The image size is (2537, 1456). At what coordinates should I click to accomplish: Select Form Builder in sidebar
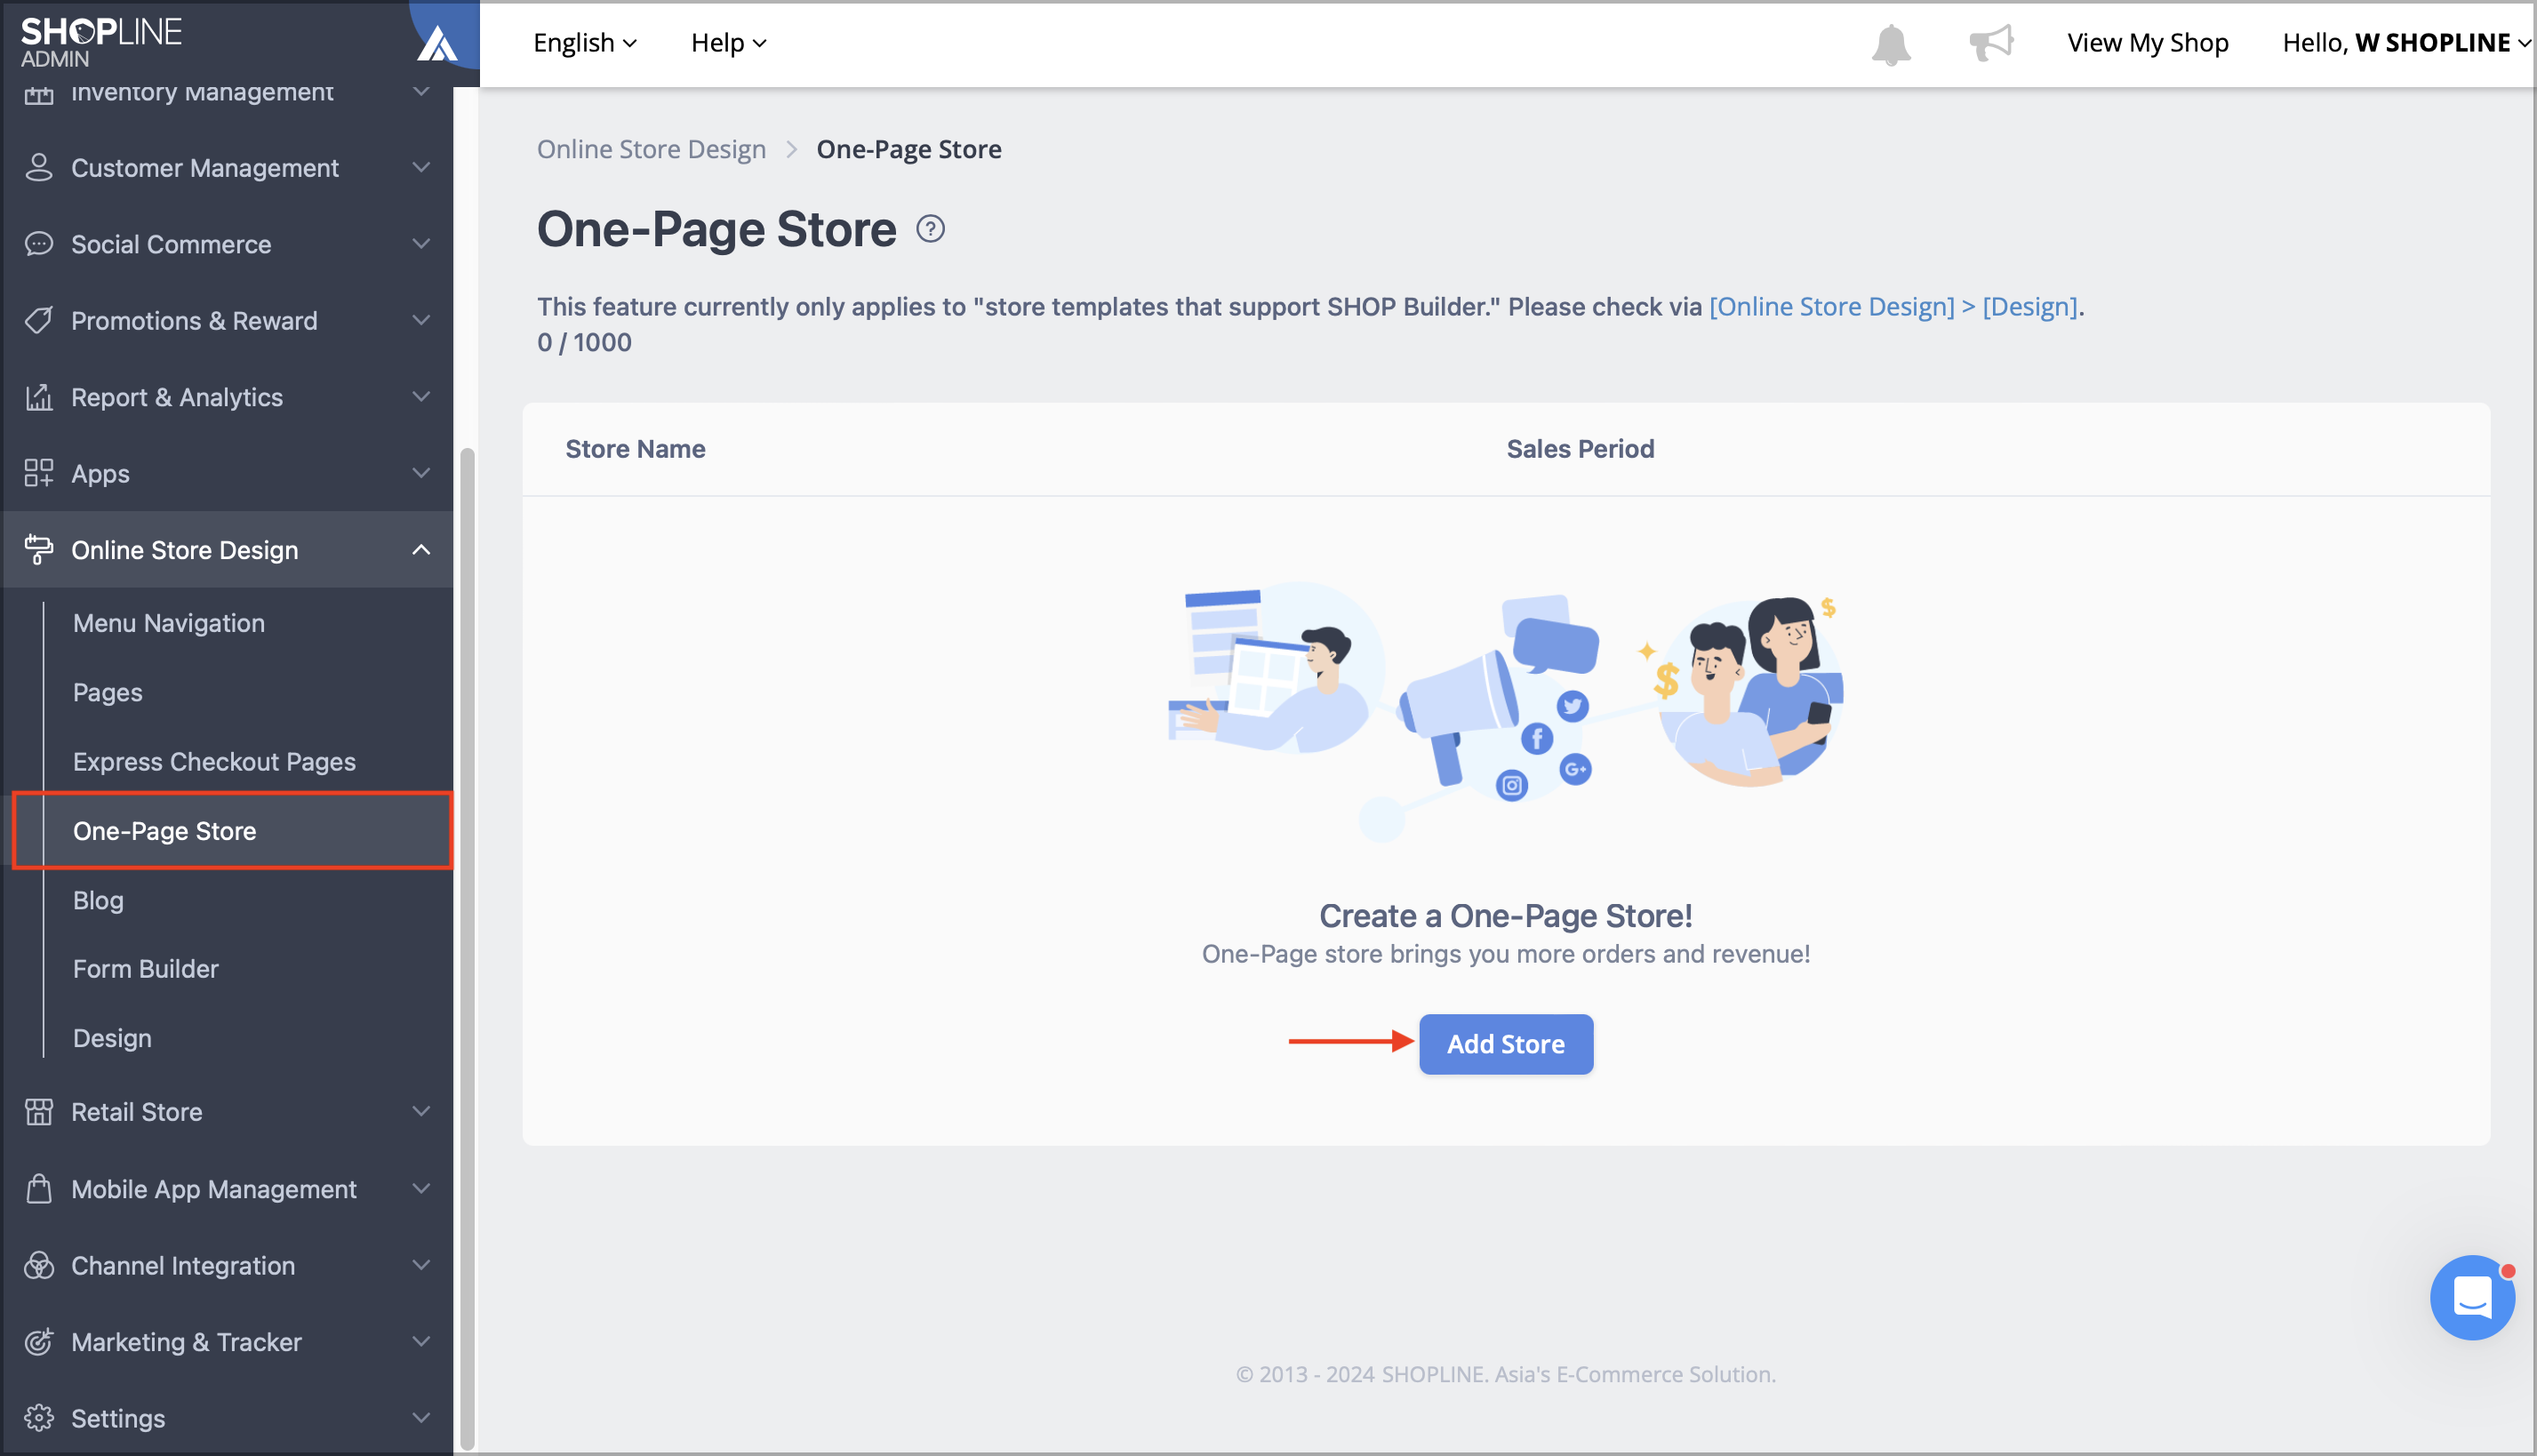click(x=146, y=968)
